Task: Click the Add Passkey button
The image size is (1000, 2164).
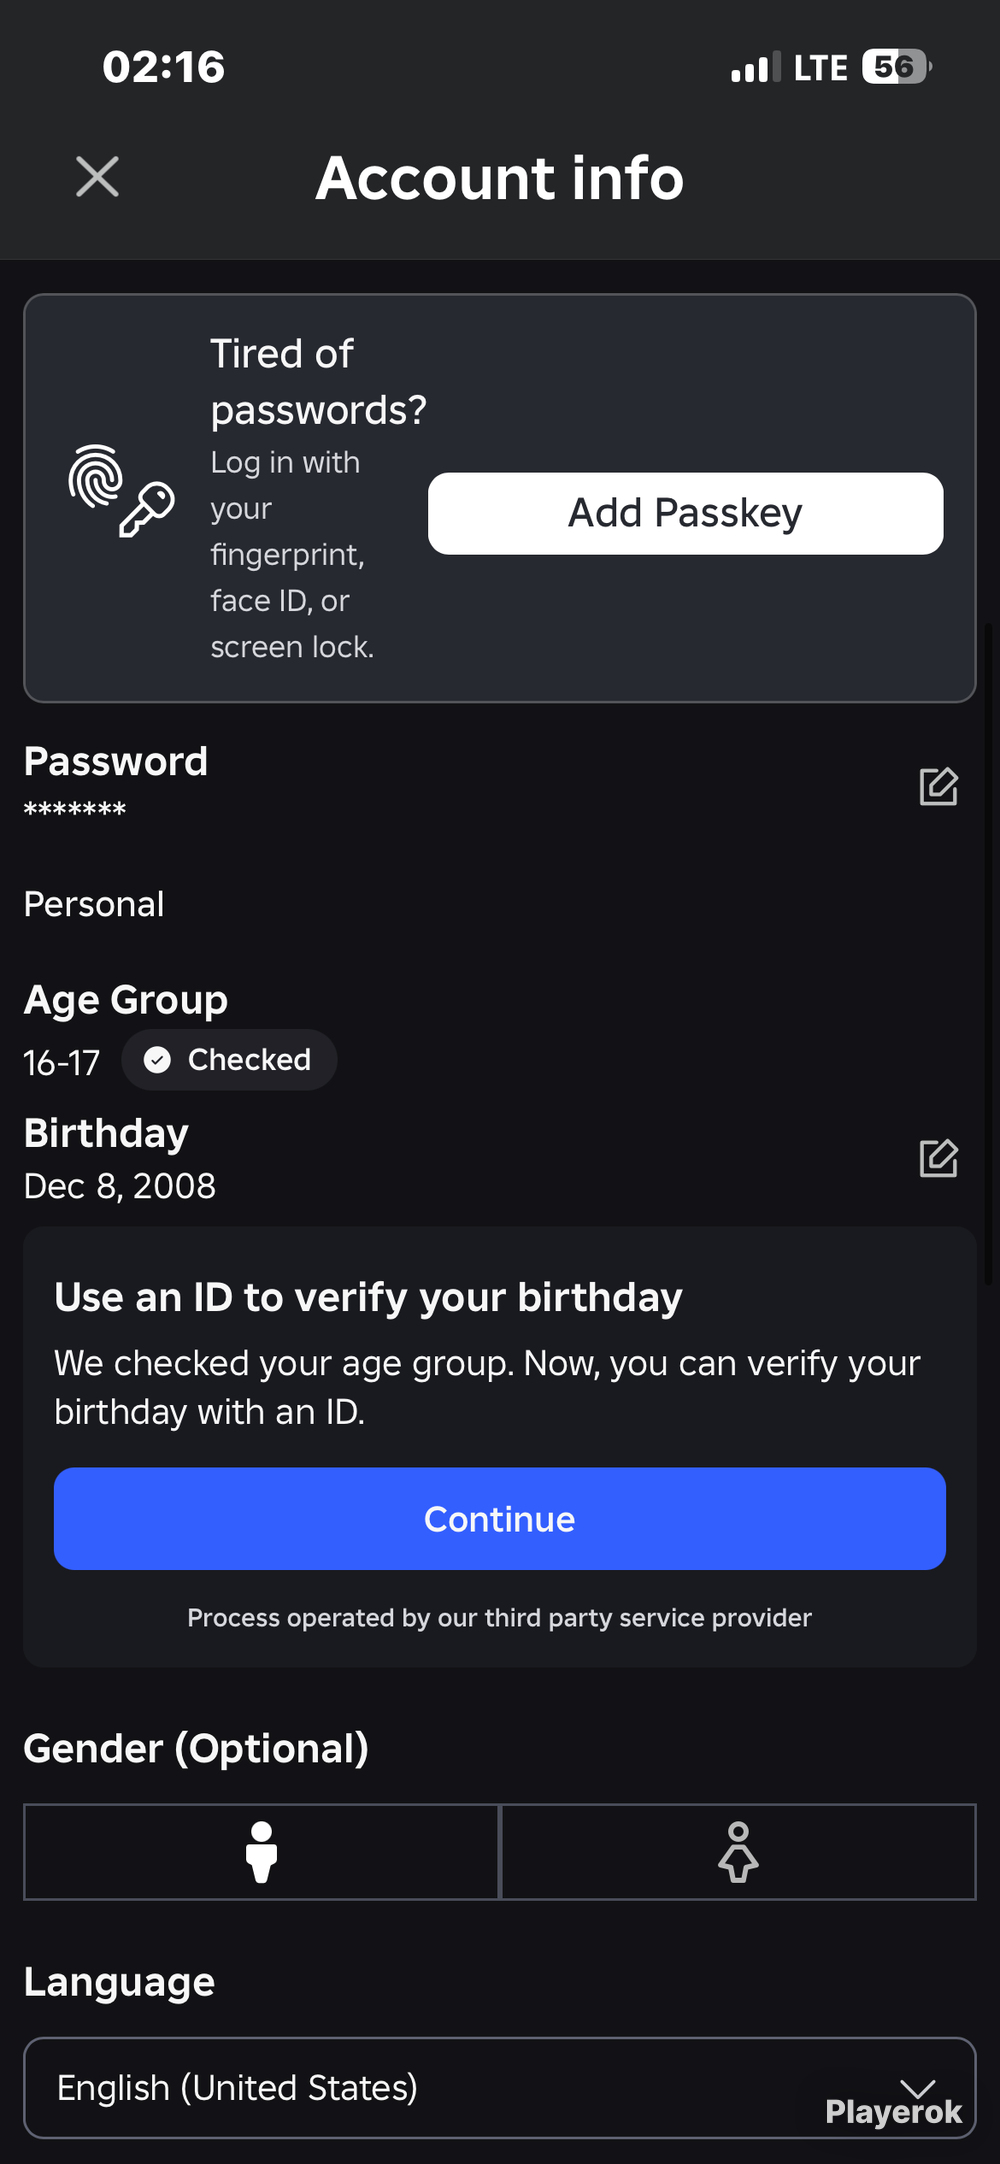Action: pyautogui.click(x=685, y=513)
